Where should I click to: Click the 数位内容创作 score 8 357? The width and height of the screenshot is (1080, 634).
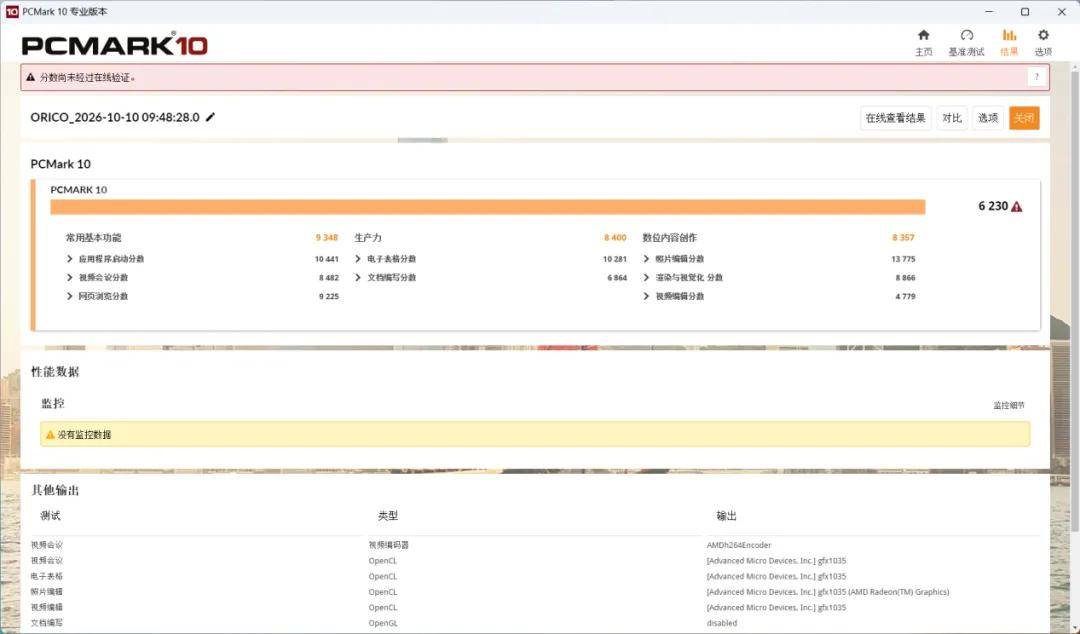tap(903, 238)
